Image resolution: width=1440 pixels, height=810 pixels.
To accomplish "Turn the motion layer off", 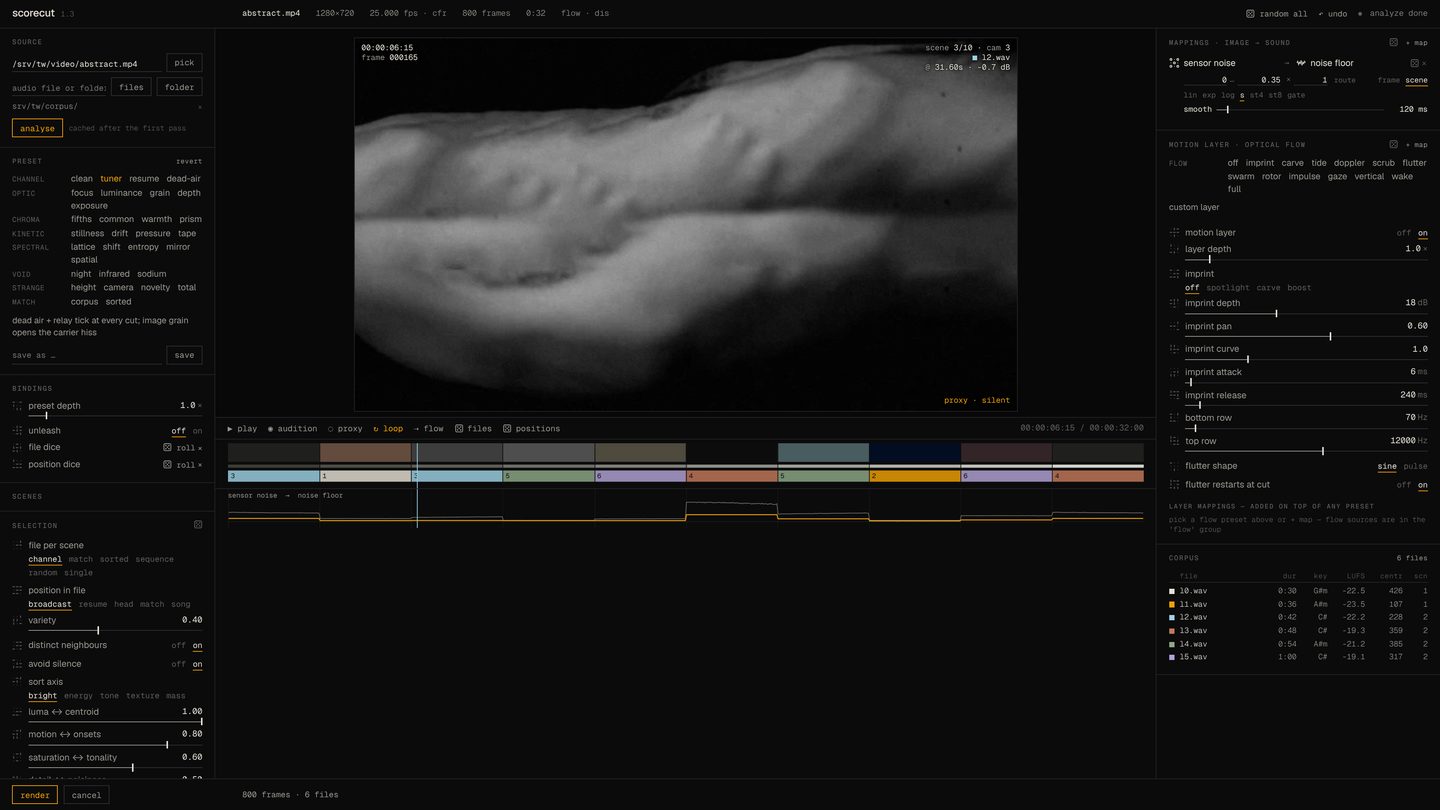I will (1404, 233).
